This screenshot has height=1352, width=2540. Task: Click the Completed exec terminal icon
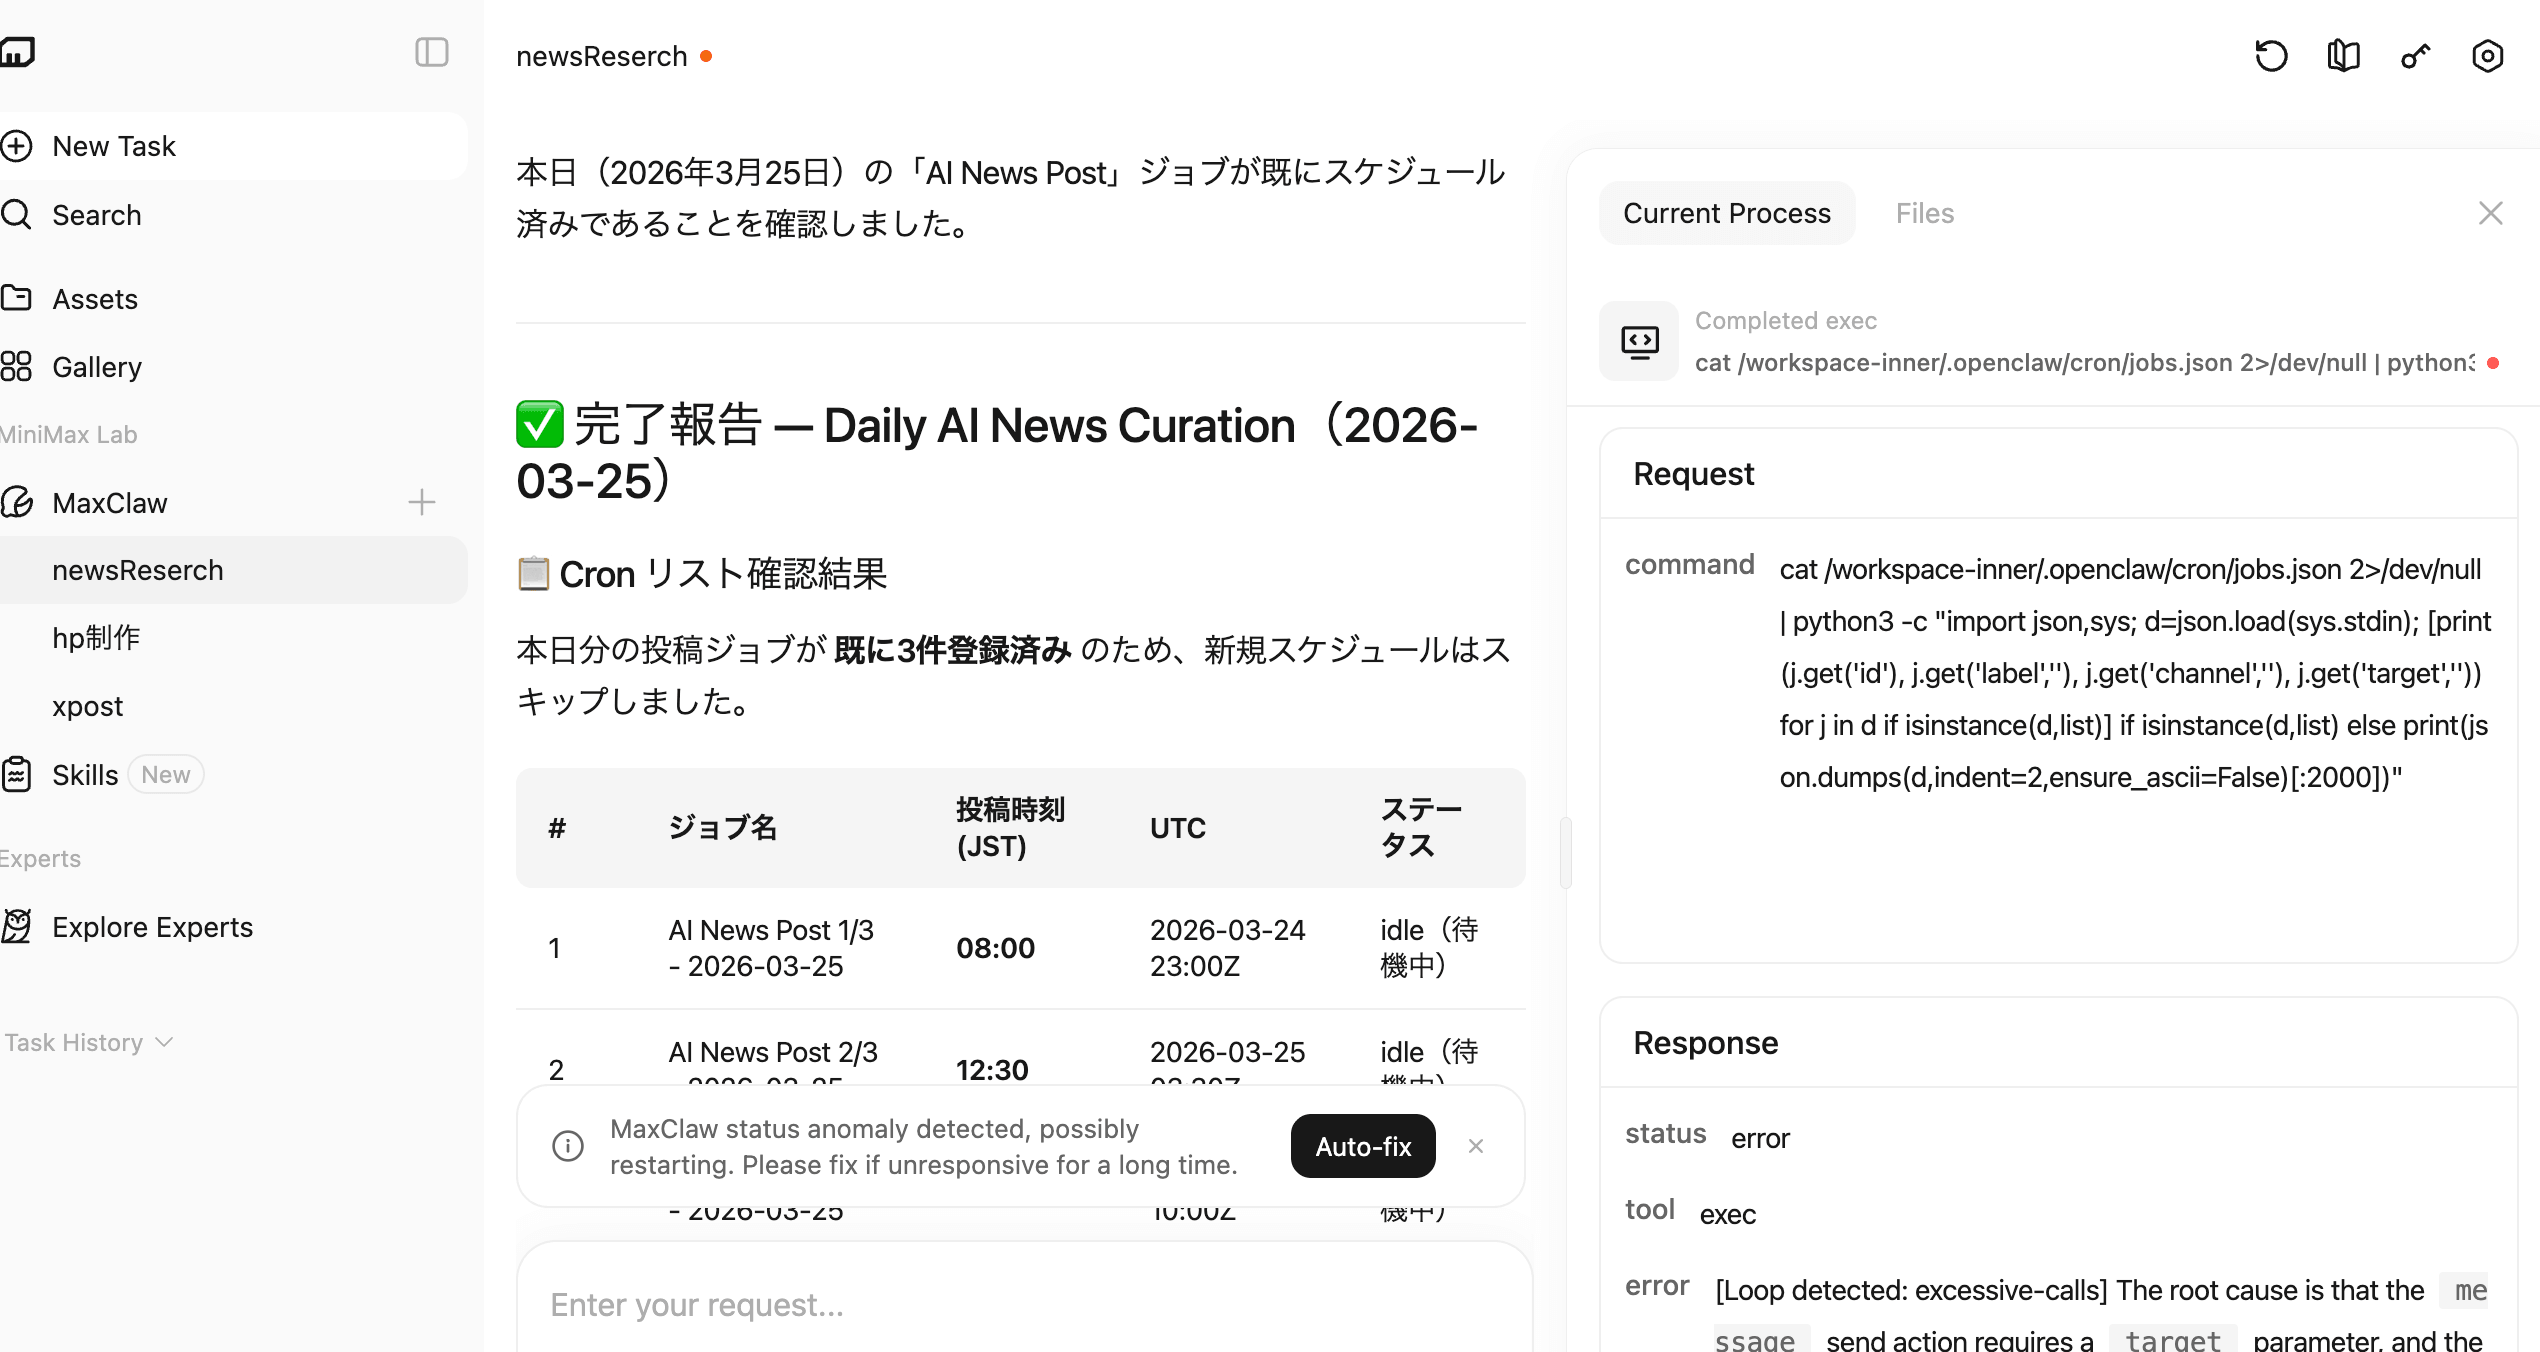click(1639, 342)
